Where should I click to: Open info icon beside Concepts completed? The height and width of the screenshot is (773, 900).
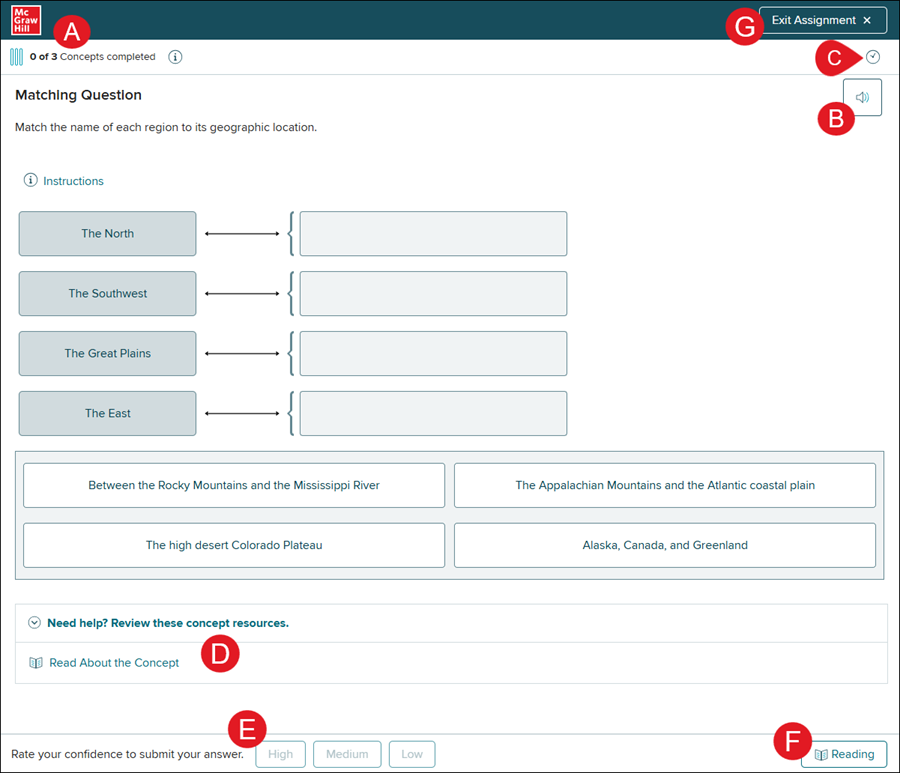pyautogui.click(x=175, y=57)
